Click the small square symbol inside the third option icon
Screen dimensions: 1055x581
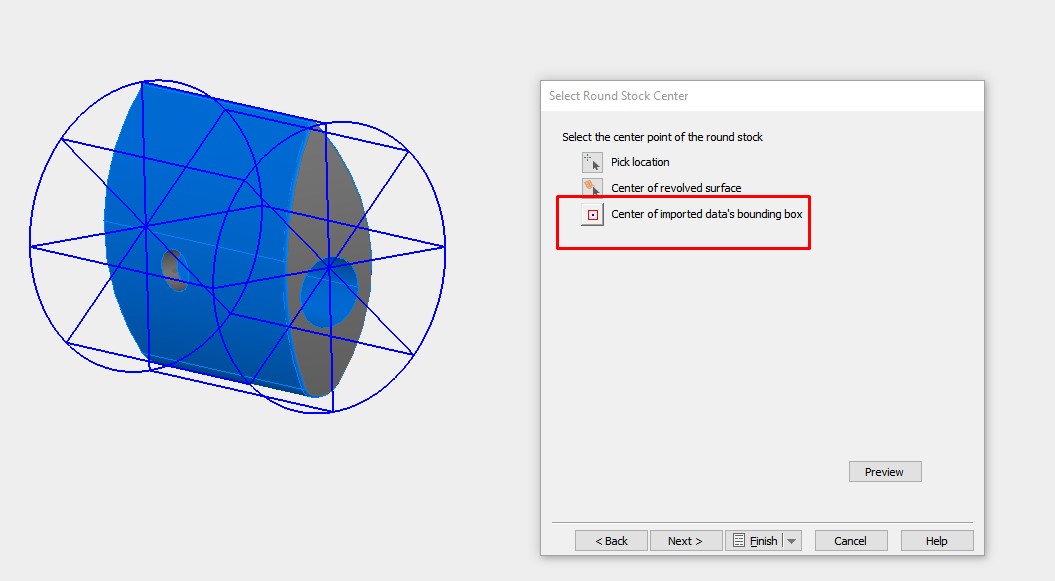coord(591,213)
